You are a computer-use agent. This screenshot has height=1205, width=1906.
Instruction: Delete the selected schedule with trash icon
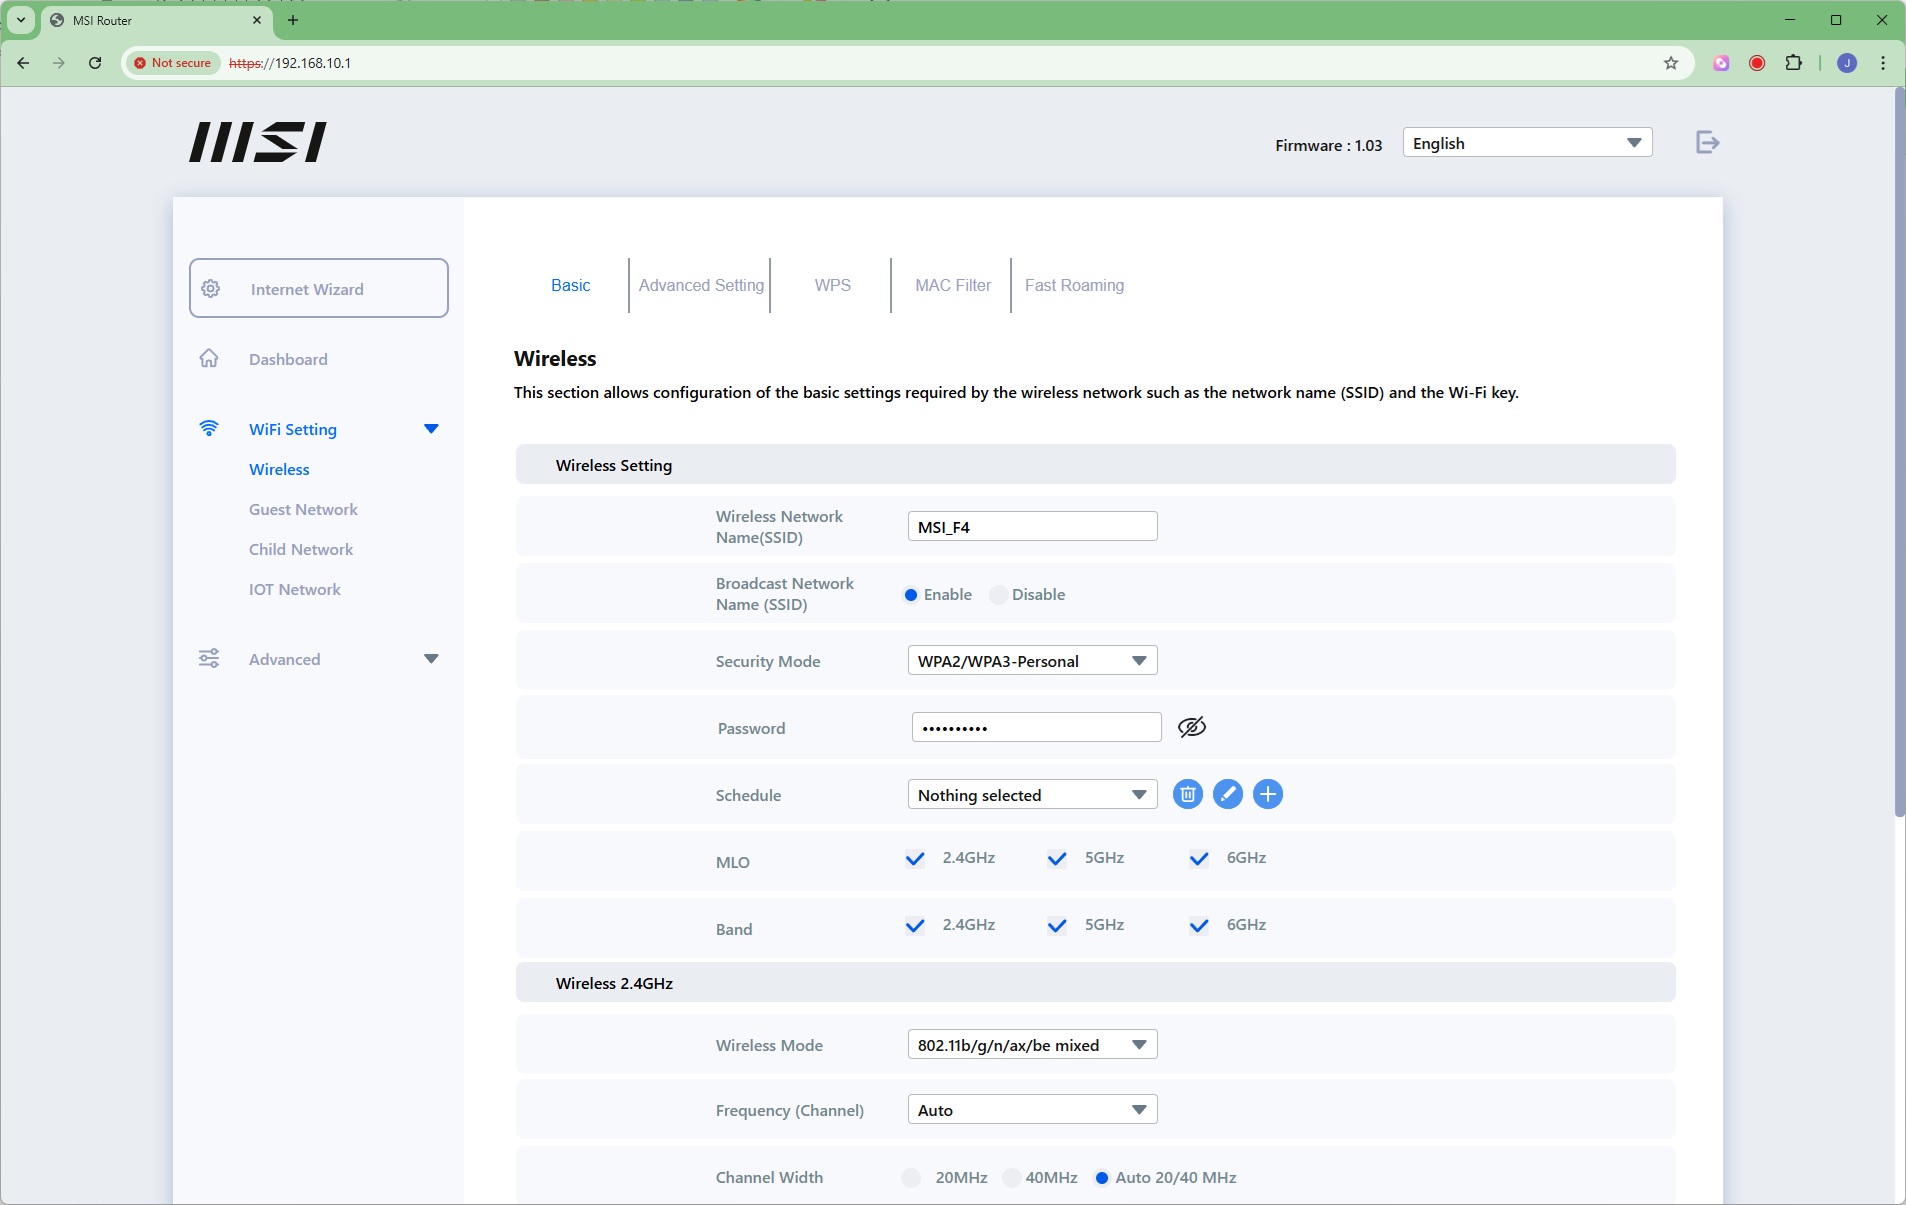click(x=1187, y=795)
